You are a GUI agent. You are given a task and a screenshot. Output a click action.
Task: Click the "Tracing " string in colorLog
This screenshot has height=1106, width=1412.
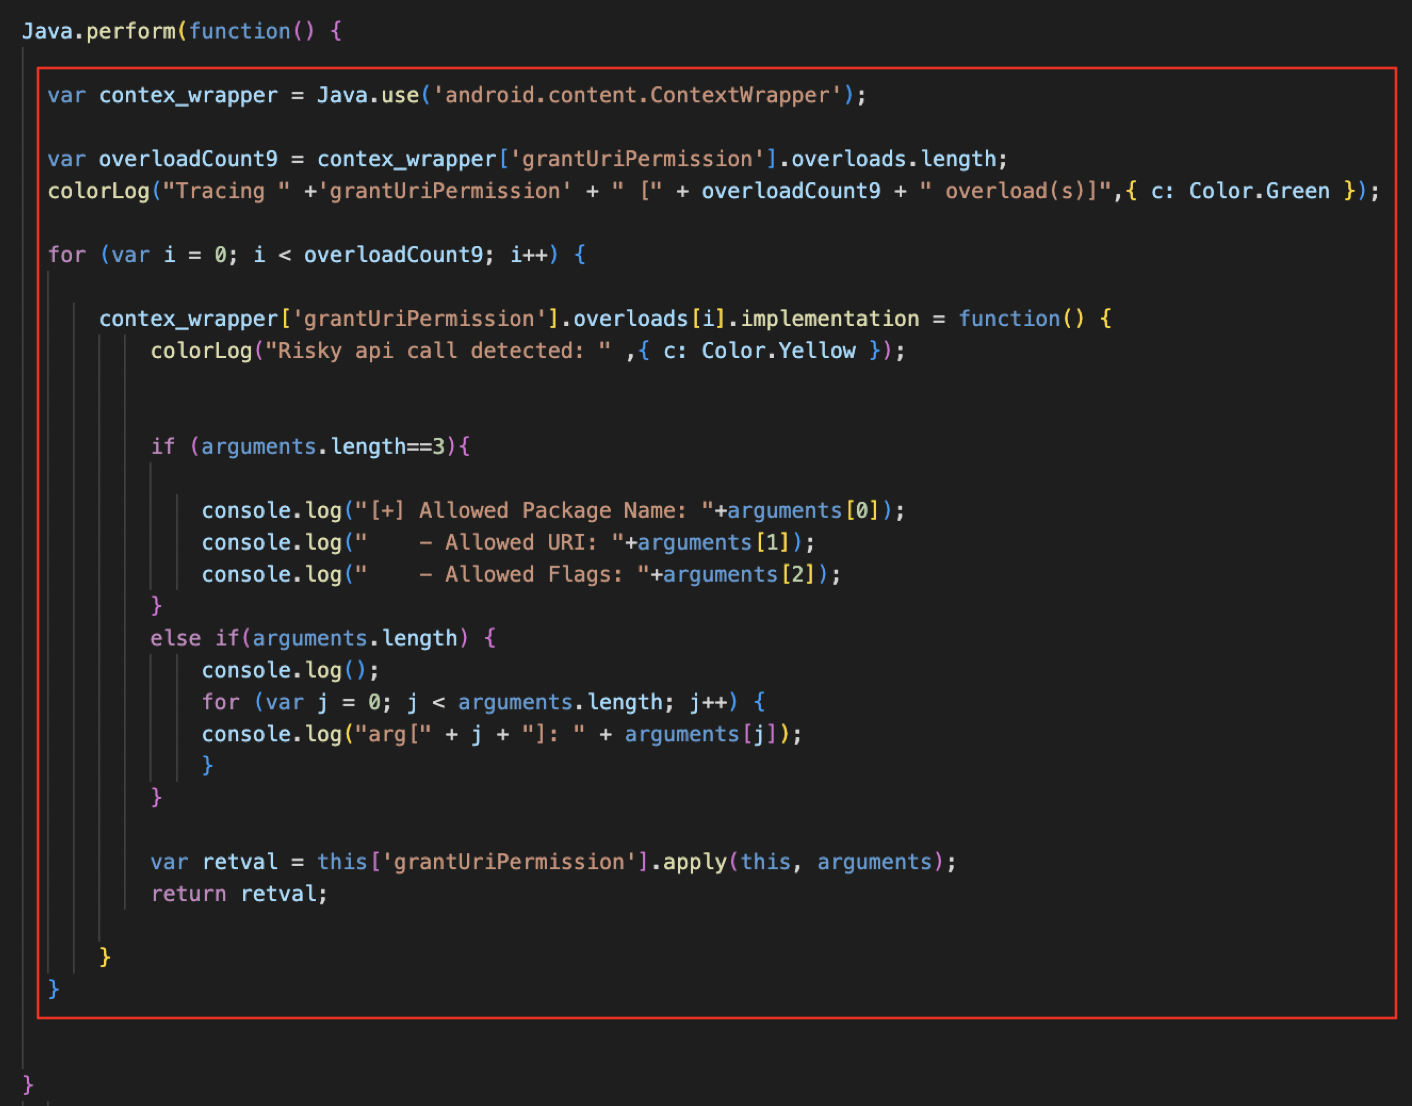pos(226,191)
